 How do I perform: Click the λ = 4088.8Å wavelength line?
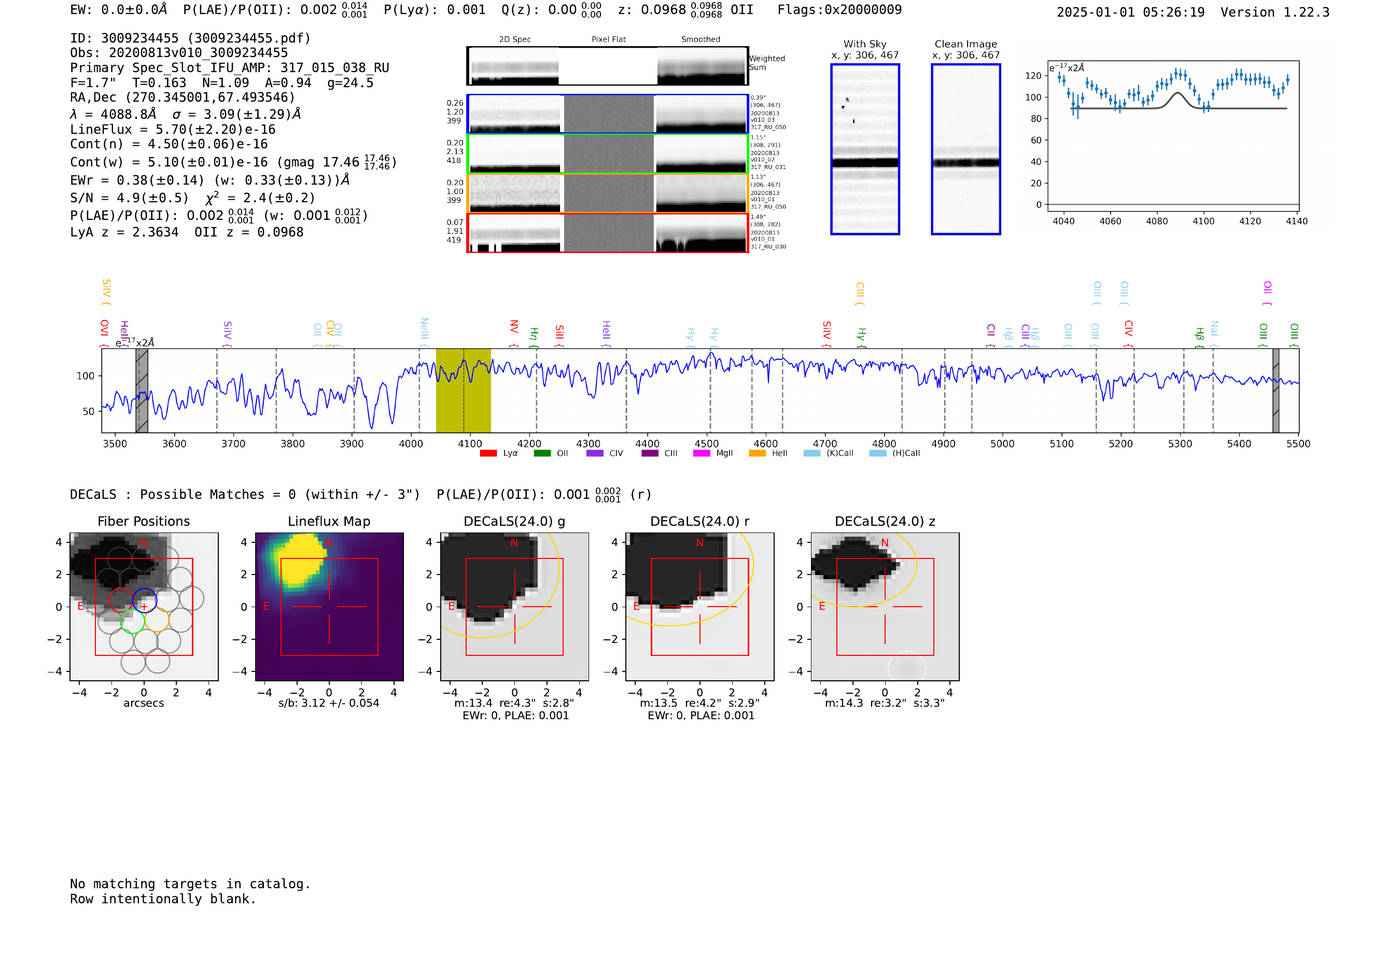click(186, 114)
